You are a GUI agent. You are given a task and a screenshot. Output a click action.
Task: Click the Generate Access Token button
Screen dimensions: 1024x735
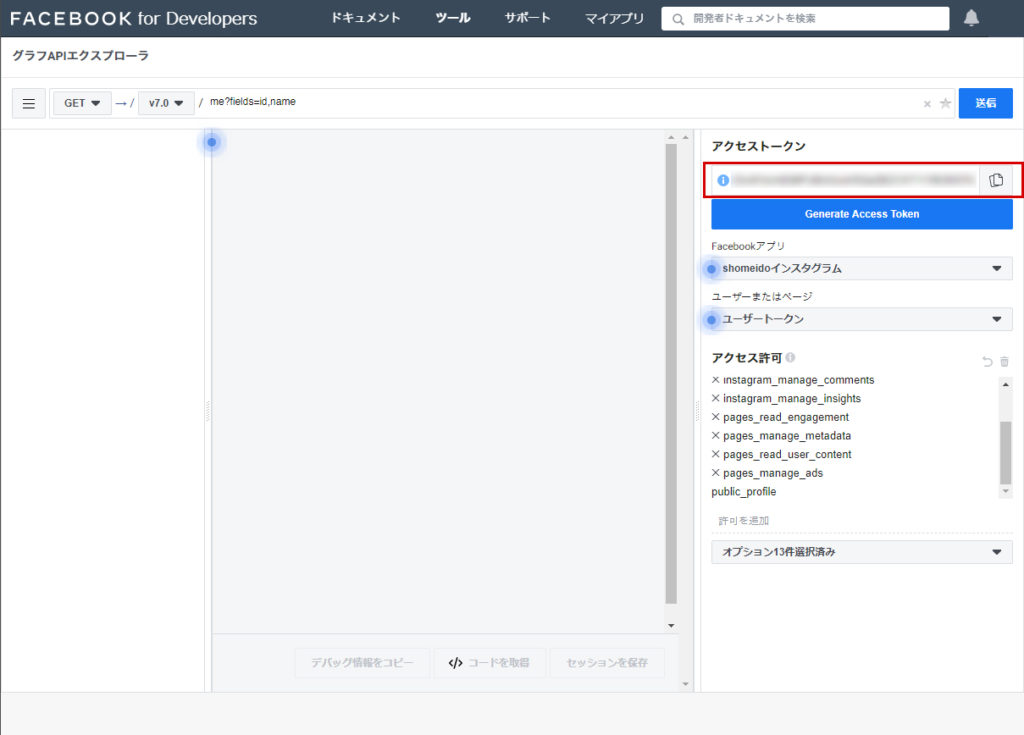861,214
